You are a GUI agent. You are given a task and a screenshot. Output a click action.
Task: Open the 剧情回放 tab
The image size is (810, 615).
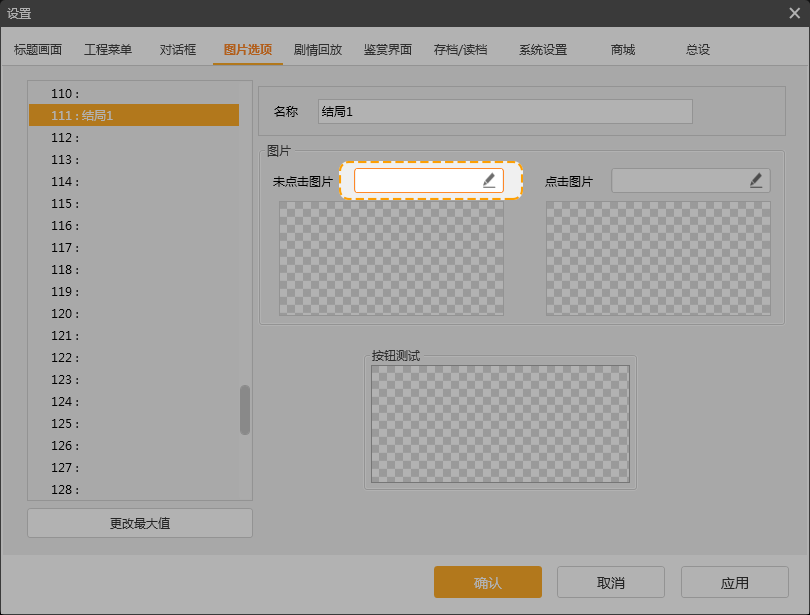[316, 48]
